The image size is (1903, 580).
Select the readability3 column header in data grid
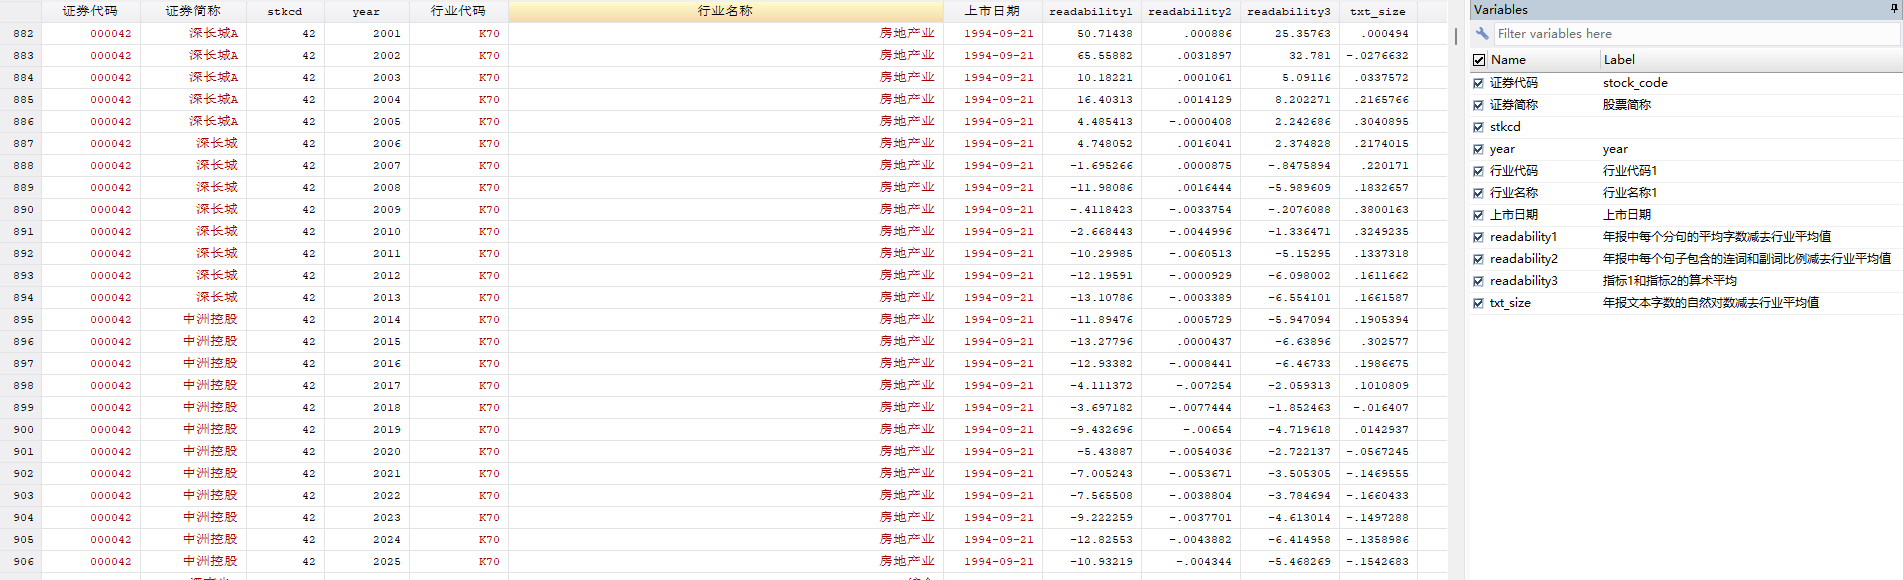point(1289,11)
